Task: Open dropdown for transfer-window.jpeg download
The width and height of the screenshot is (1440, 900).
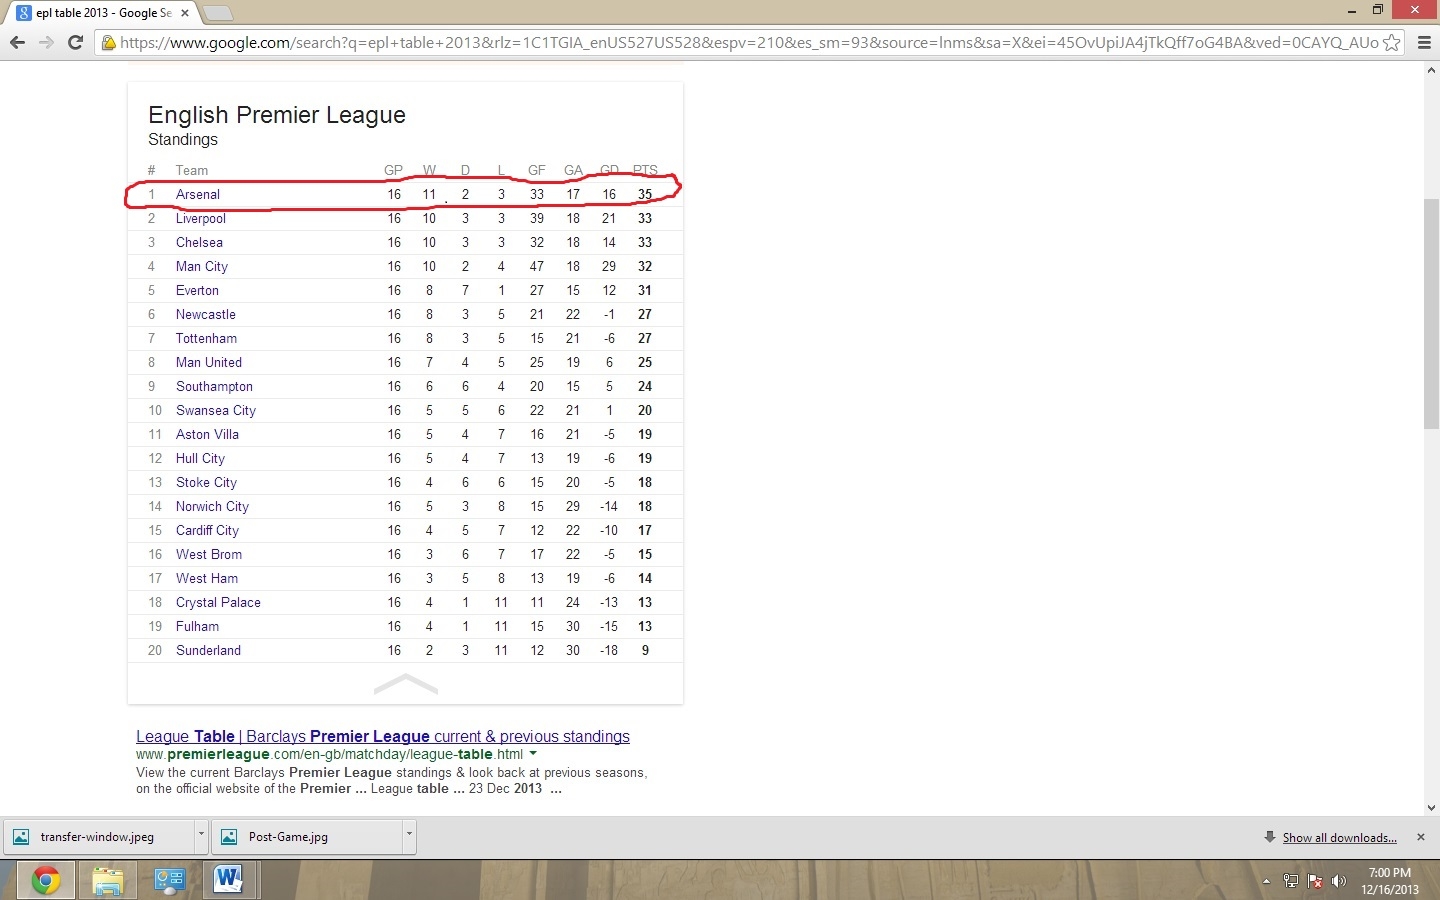Action: 201,837
